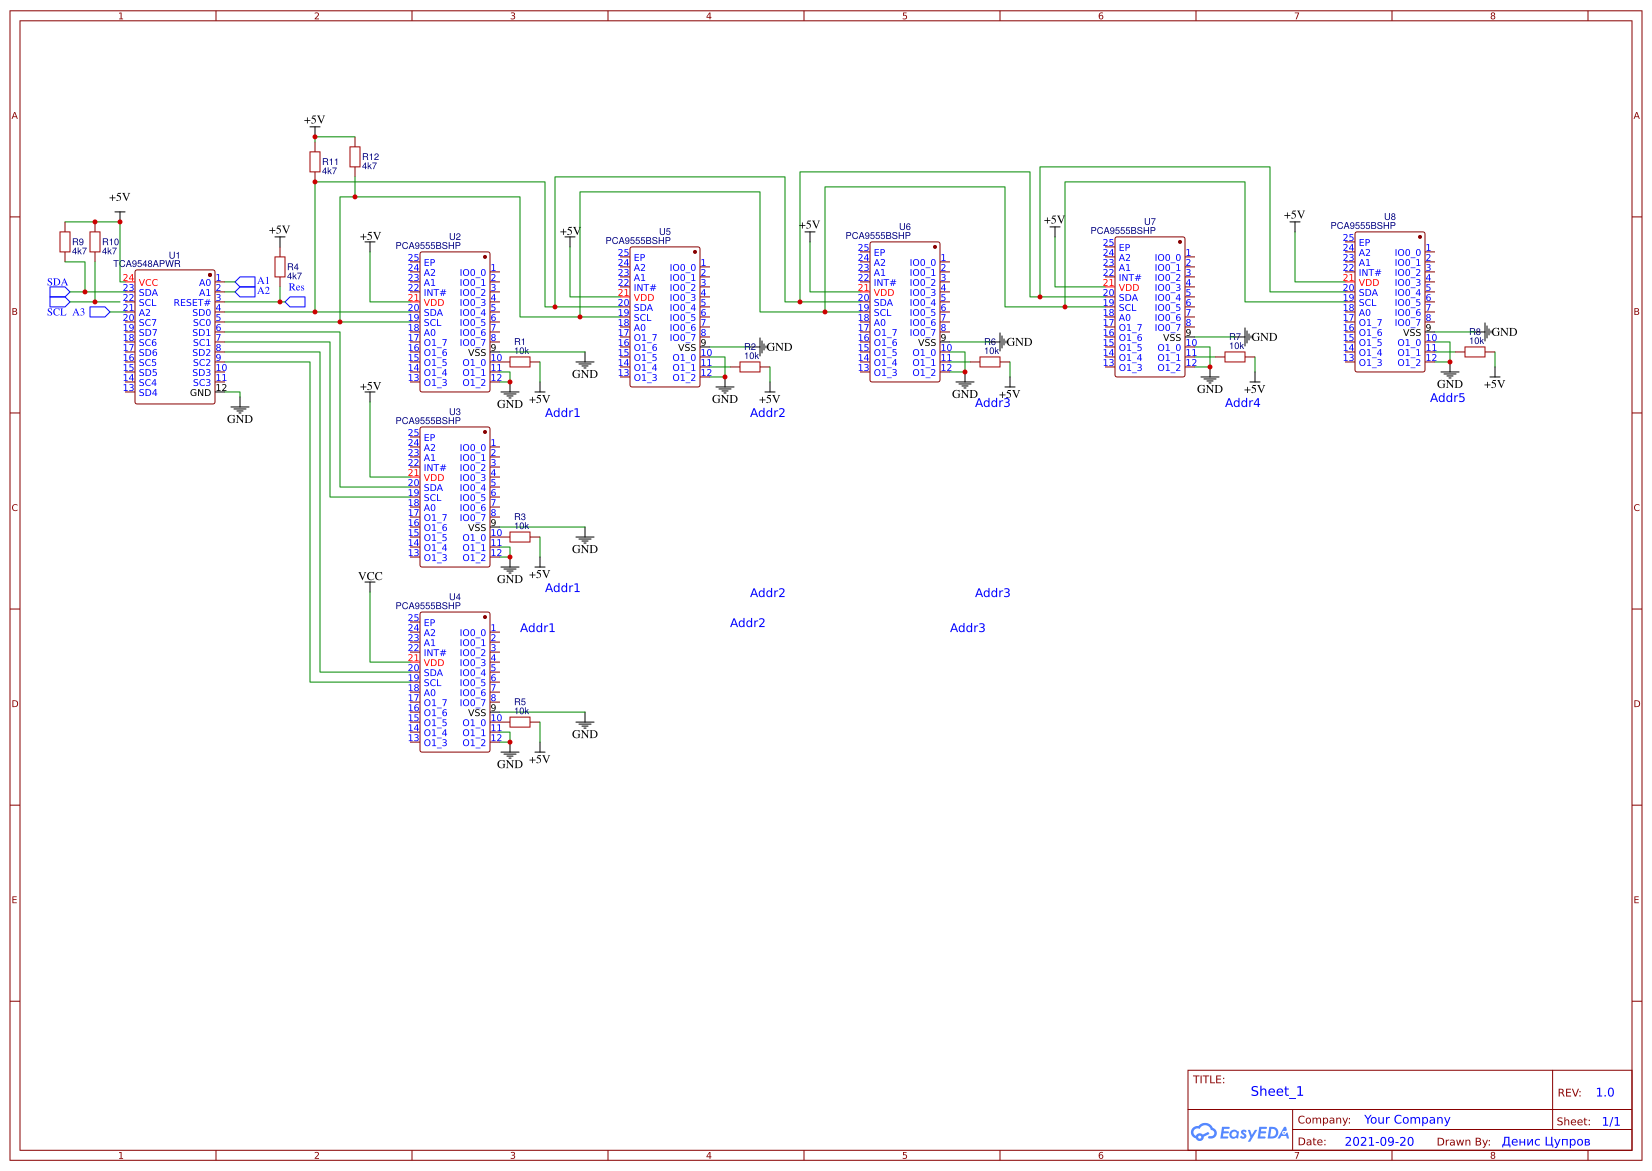Image resolution: width=1652 pixels, height=1171 pixels.
Task: Click the Sheet_1 title text
Action: pyautogui.click(x=1277, y=1091)
